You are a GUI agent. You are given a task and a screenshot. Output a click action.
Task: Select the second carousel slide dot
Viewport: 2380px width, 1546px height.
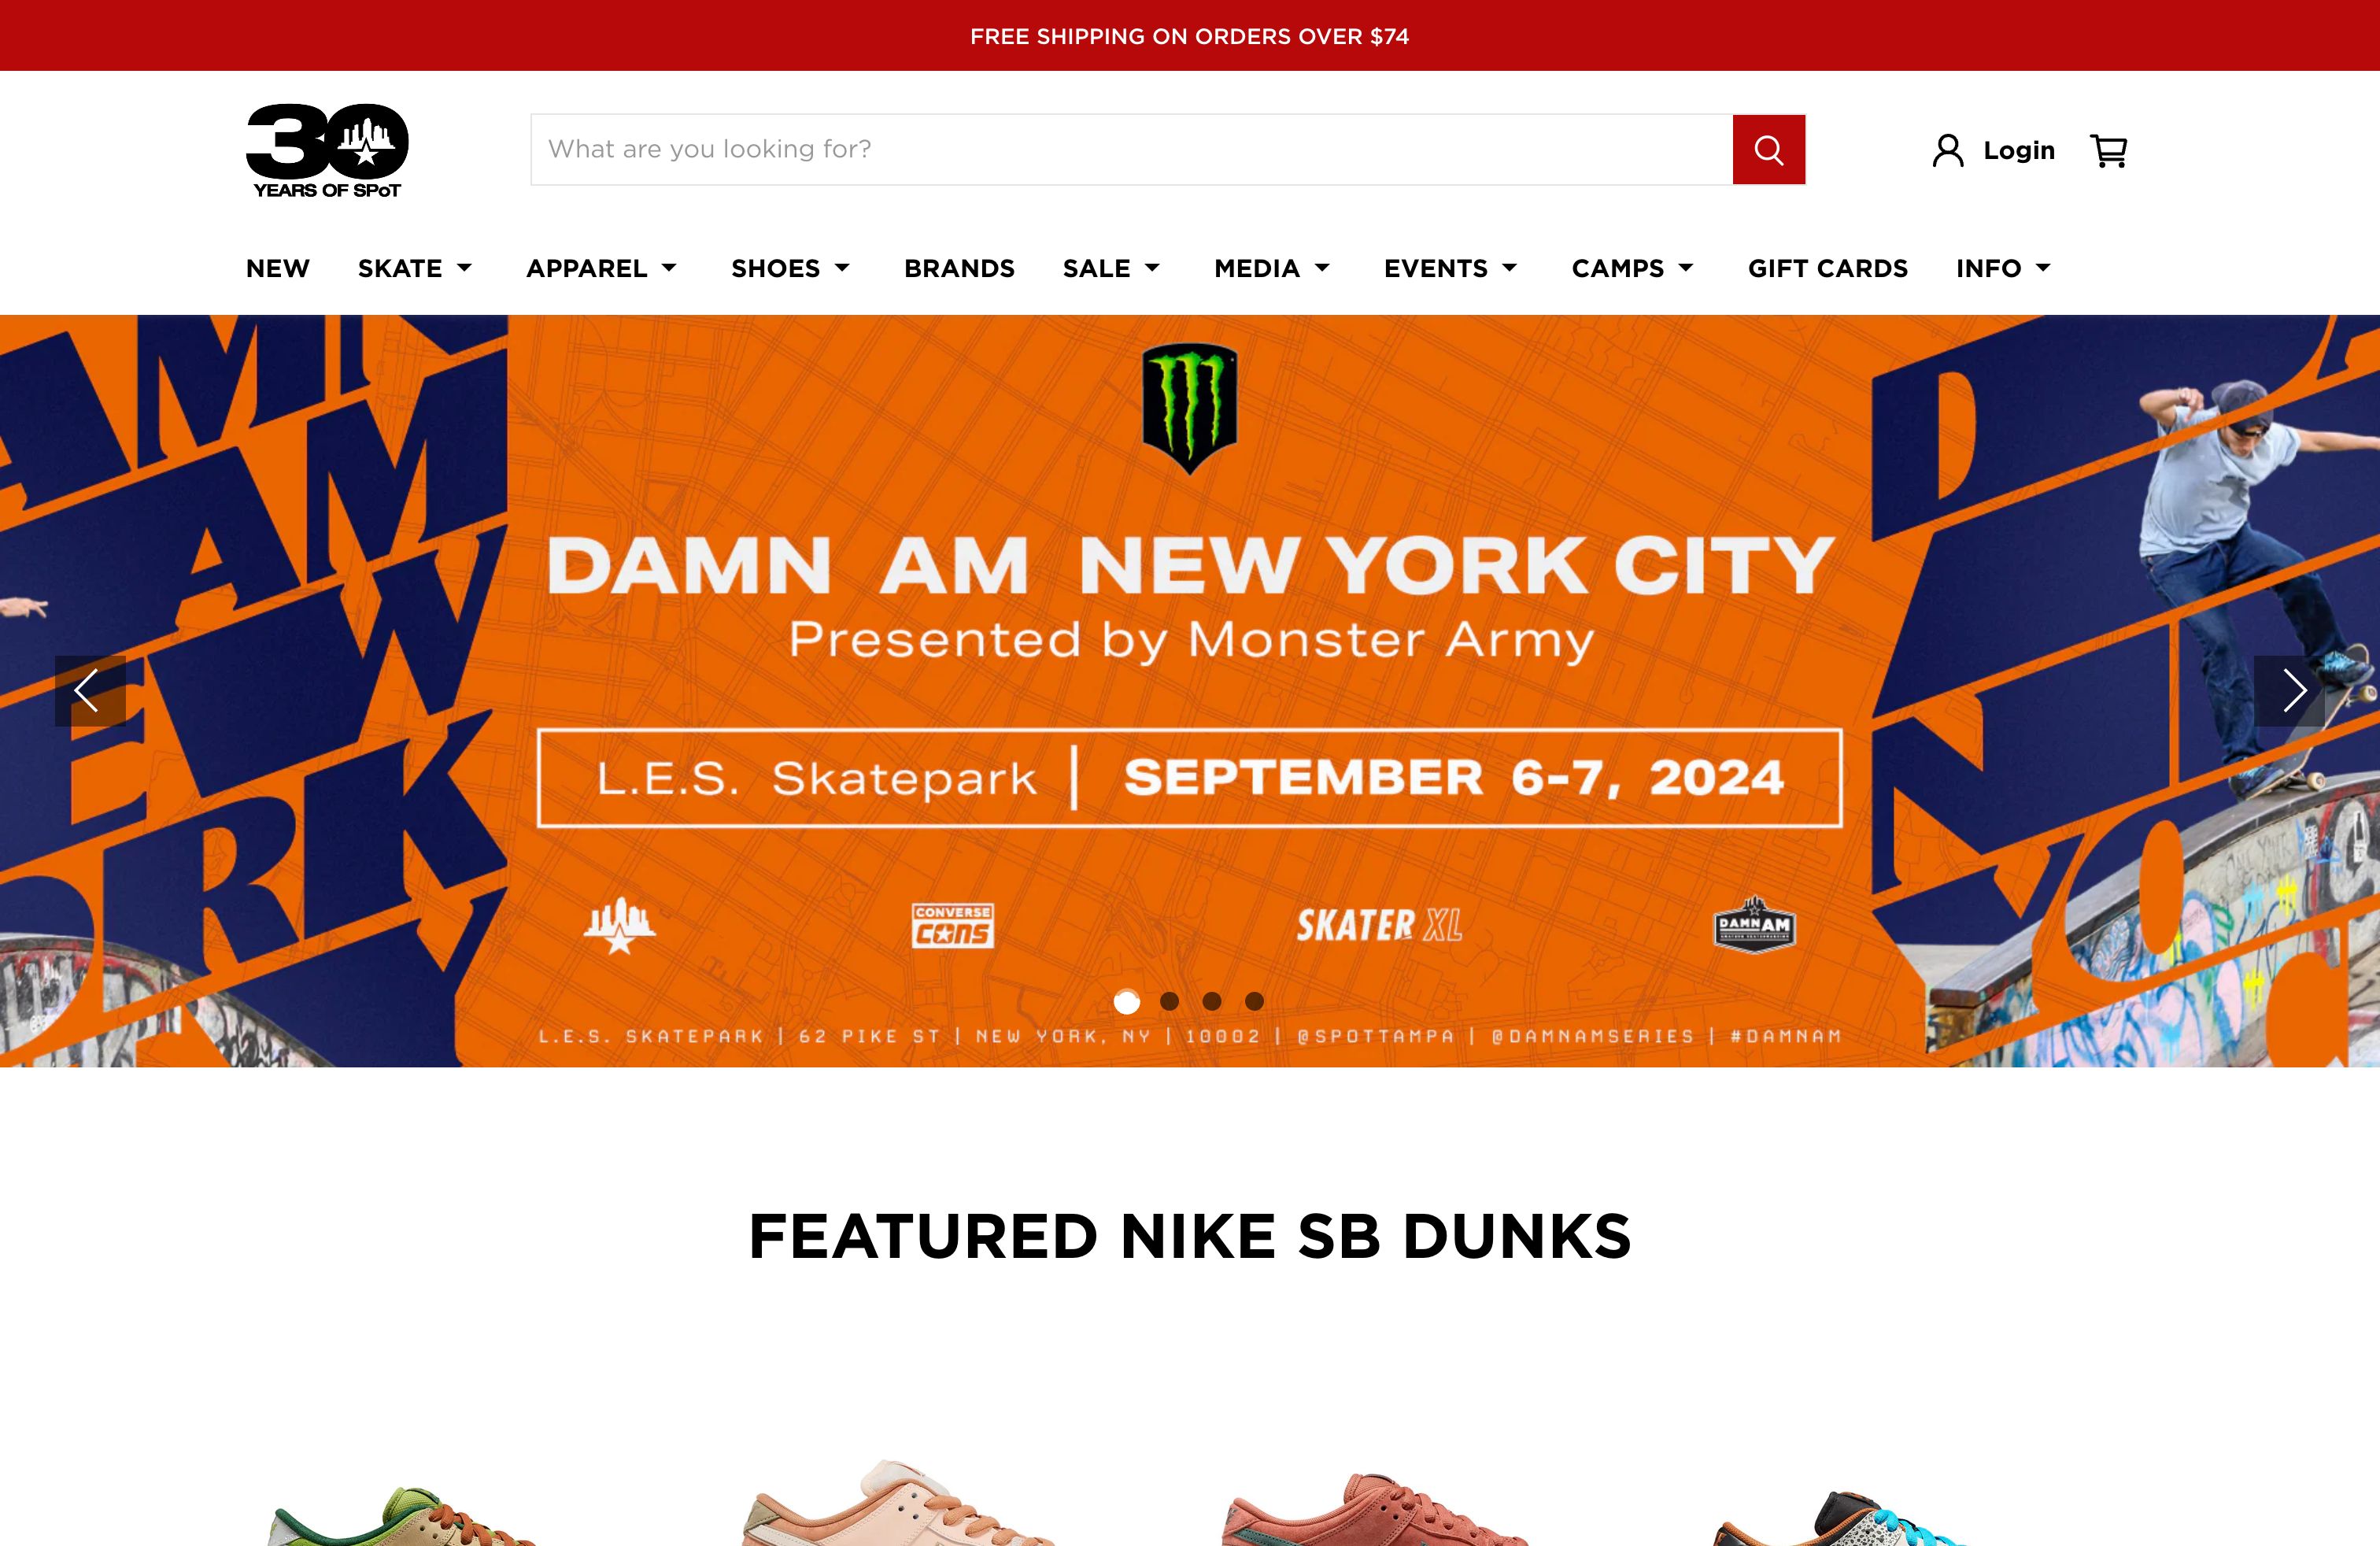1169,1001
